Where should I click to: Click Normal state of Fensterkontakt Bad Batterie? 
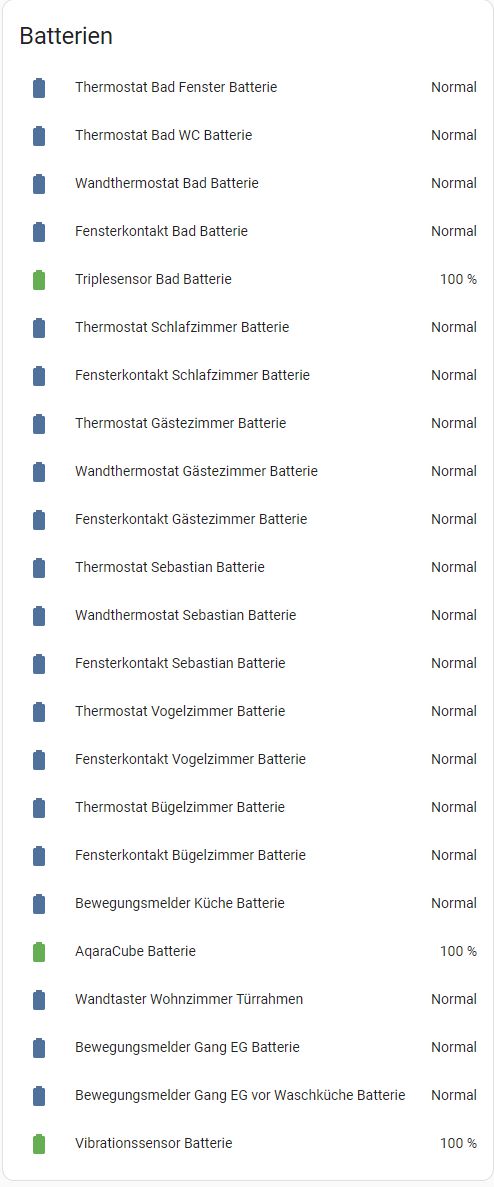click(x=454, y=231)
